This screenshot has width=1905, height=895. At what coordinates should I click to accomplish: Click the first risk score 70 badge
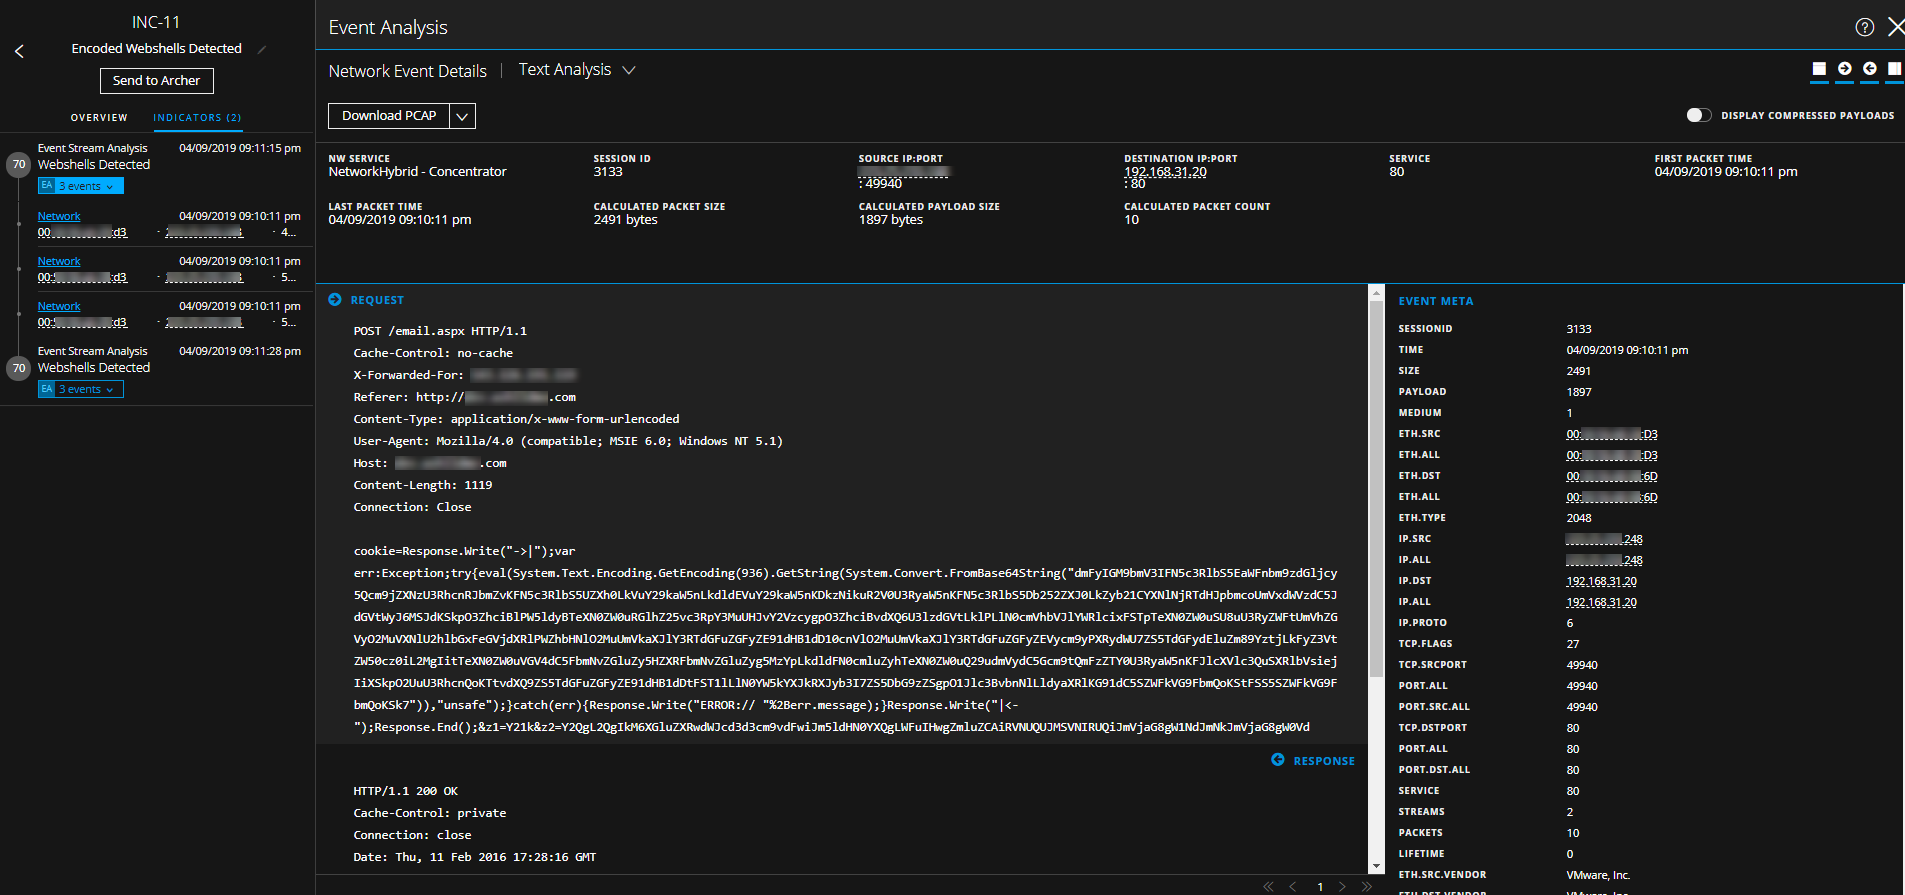pos(18,165)
